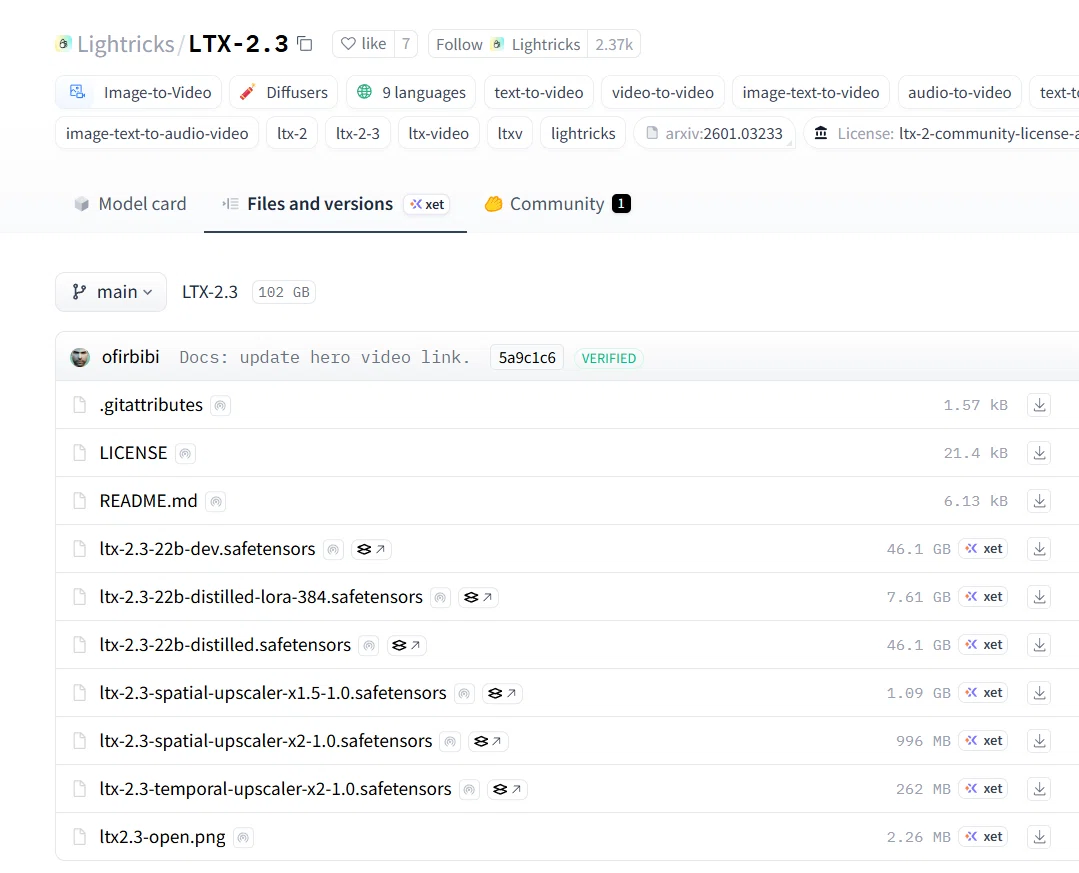The width and height of the screenshot is (1079, 873).
Task: Click the safe-scan badge next to README.md
Action: [x=215, y=502]
